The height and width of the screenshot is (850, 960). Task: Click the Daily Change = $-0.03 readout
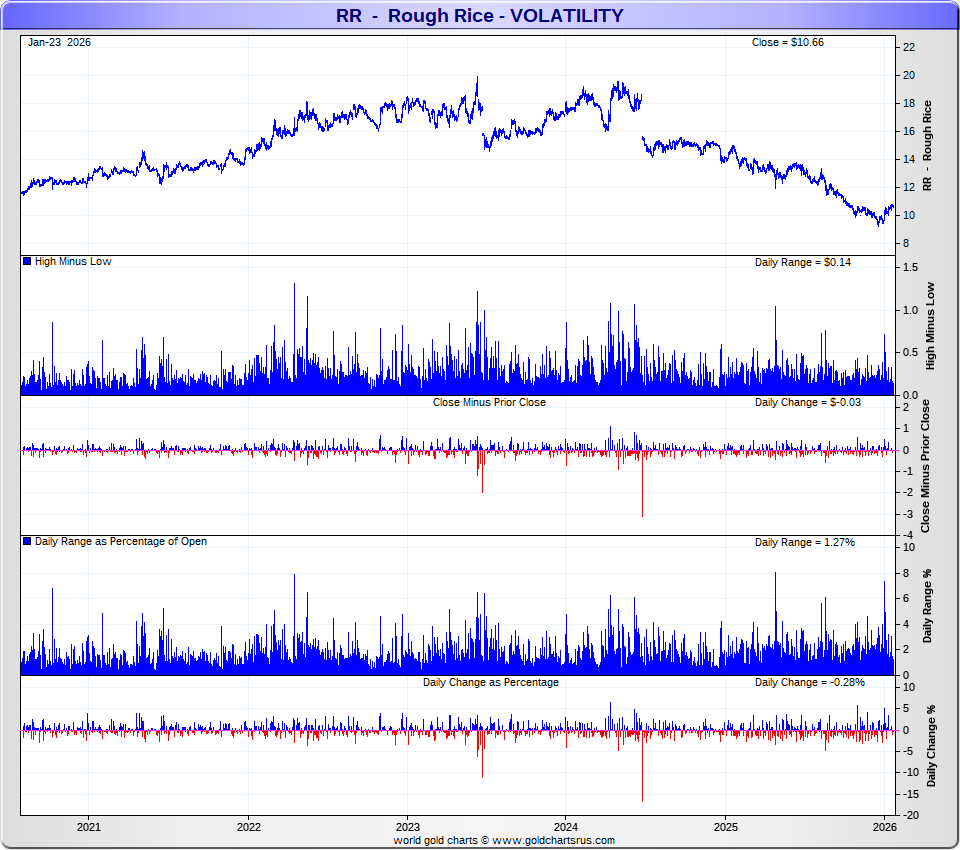coord(807,402)
